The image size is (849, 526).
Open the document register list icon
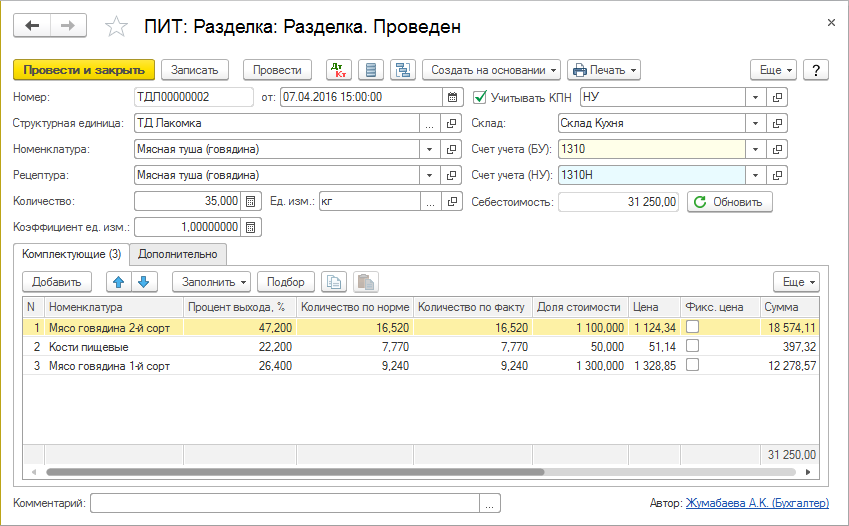[371, 70]
